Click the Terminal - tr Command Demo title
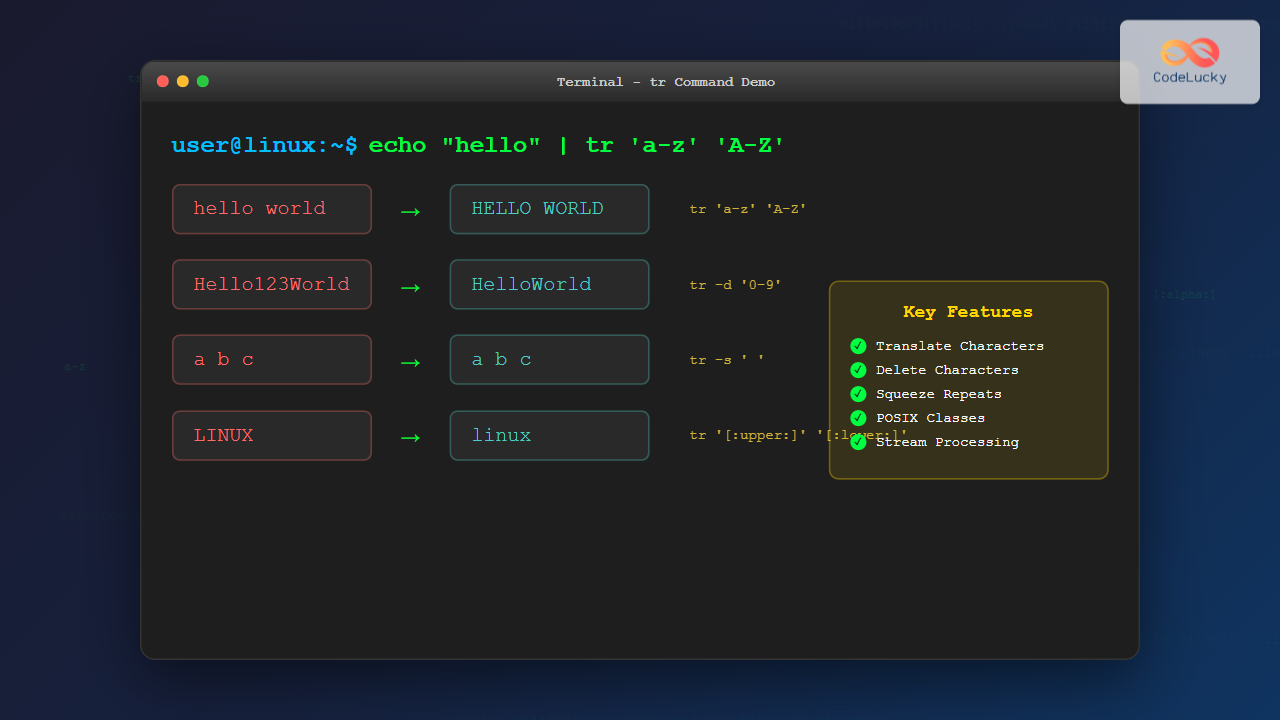1280x720 pixels. point(665,82)
